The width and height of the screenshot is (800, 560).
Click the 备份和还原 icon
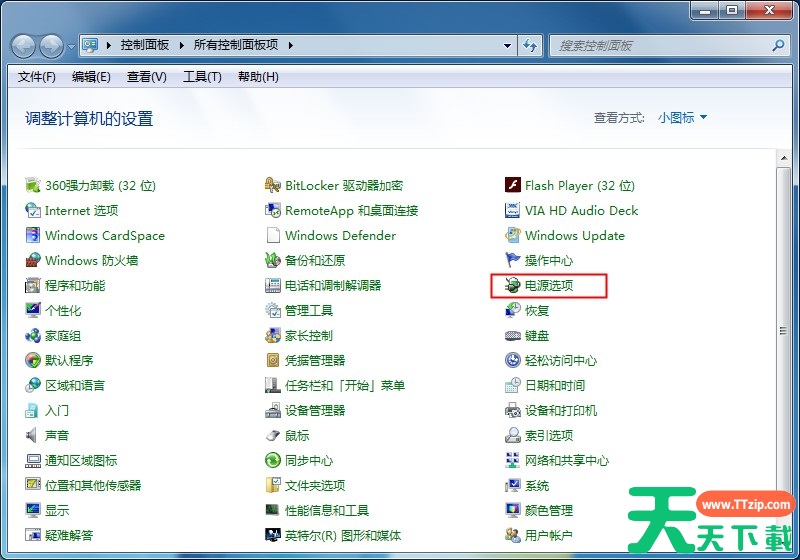coord(273,260)
